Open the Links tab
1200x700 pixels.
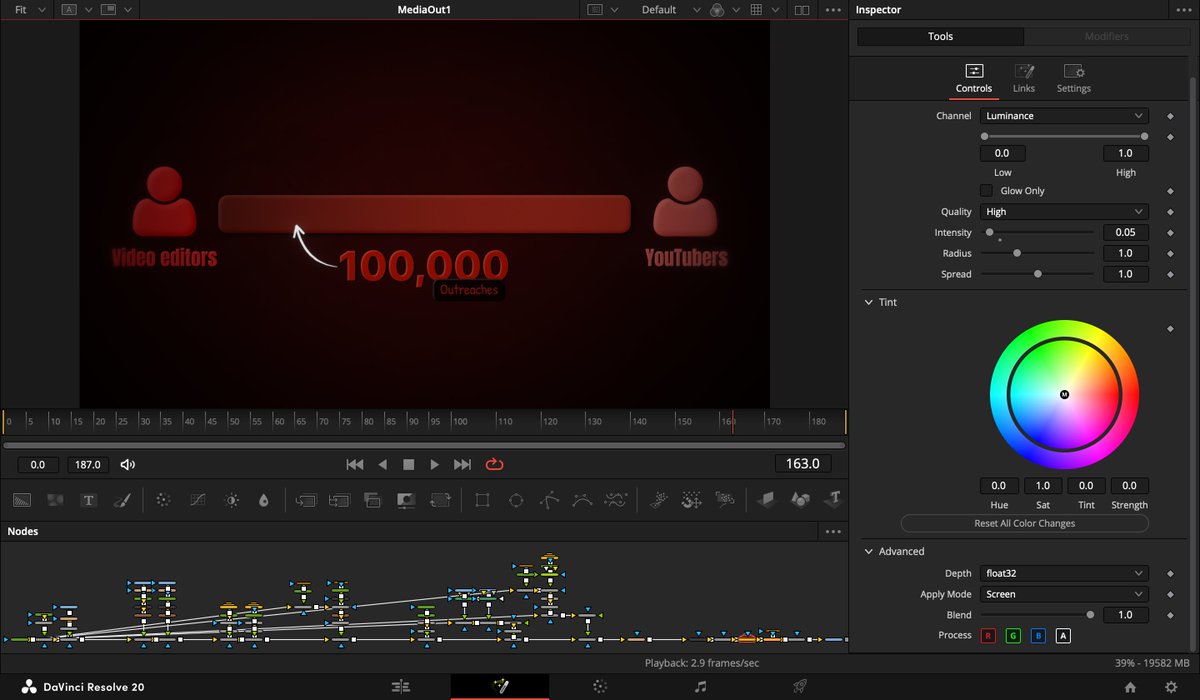[x=1024, y=78]
